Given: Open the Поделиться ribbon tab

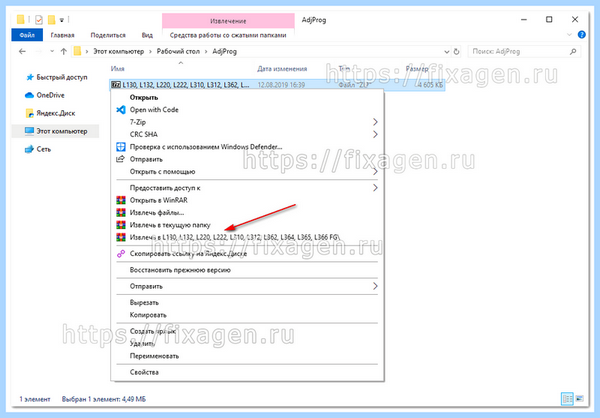Looking at the screenshot, I should coord(108,35).
